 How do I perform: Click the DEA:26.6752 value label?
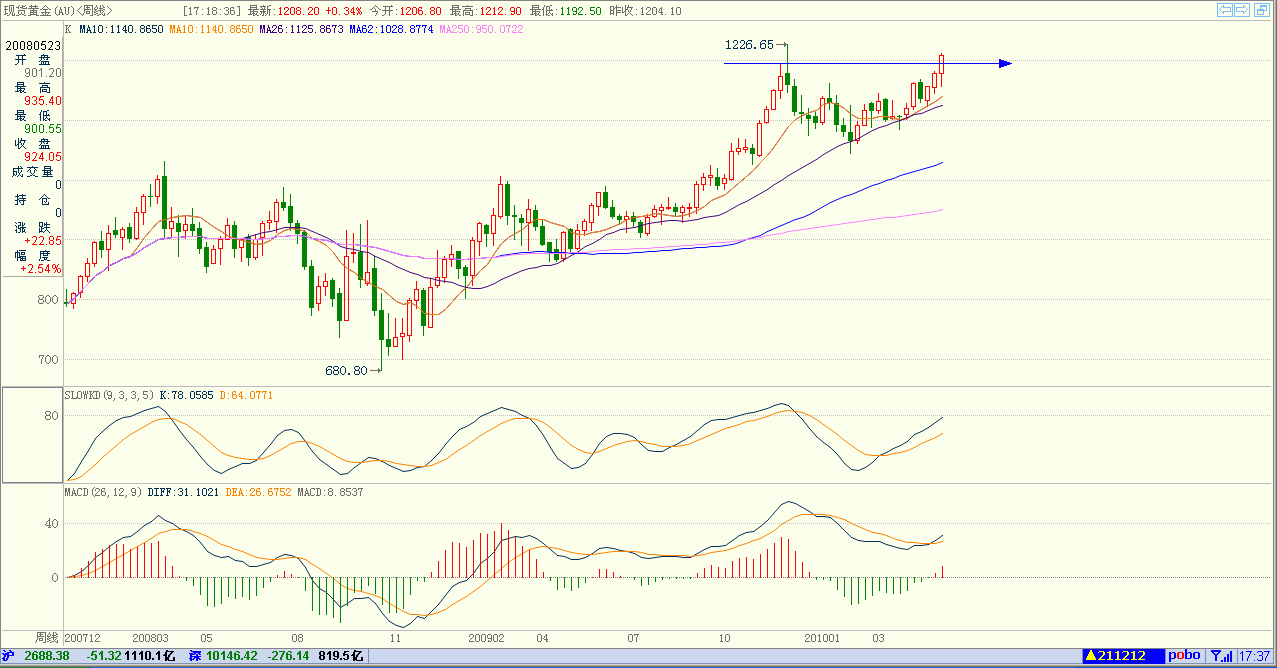[258, 492]
